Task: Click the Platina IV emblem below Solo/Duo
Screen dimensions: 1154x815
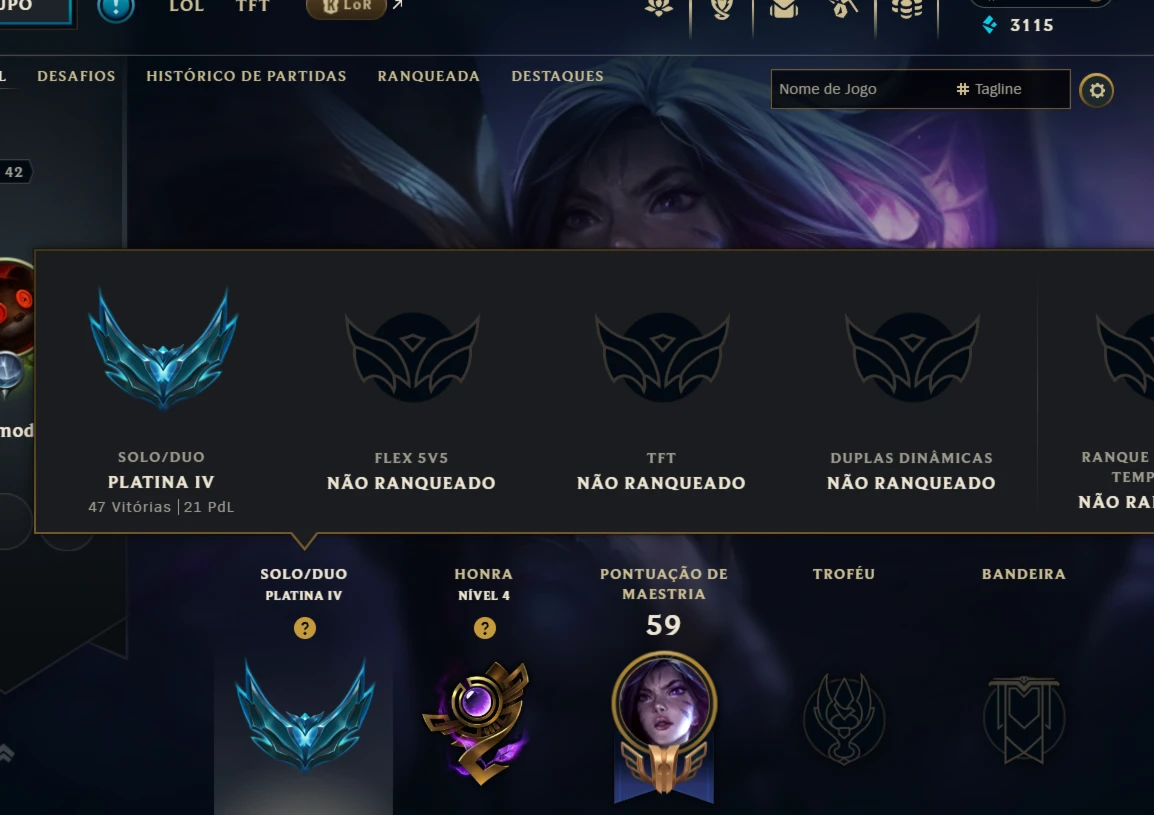Action: click(305, 714)
